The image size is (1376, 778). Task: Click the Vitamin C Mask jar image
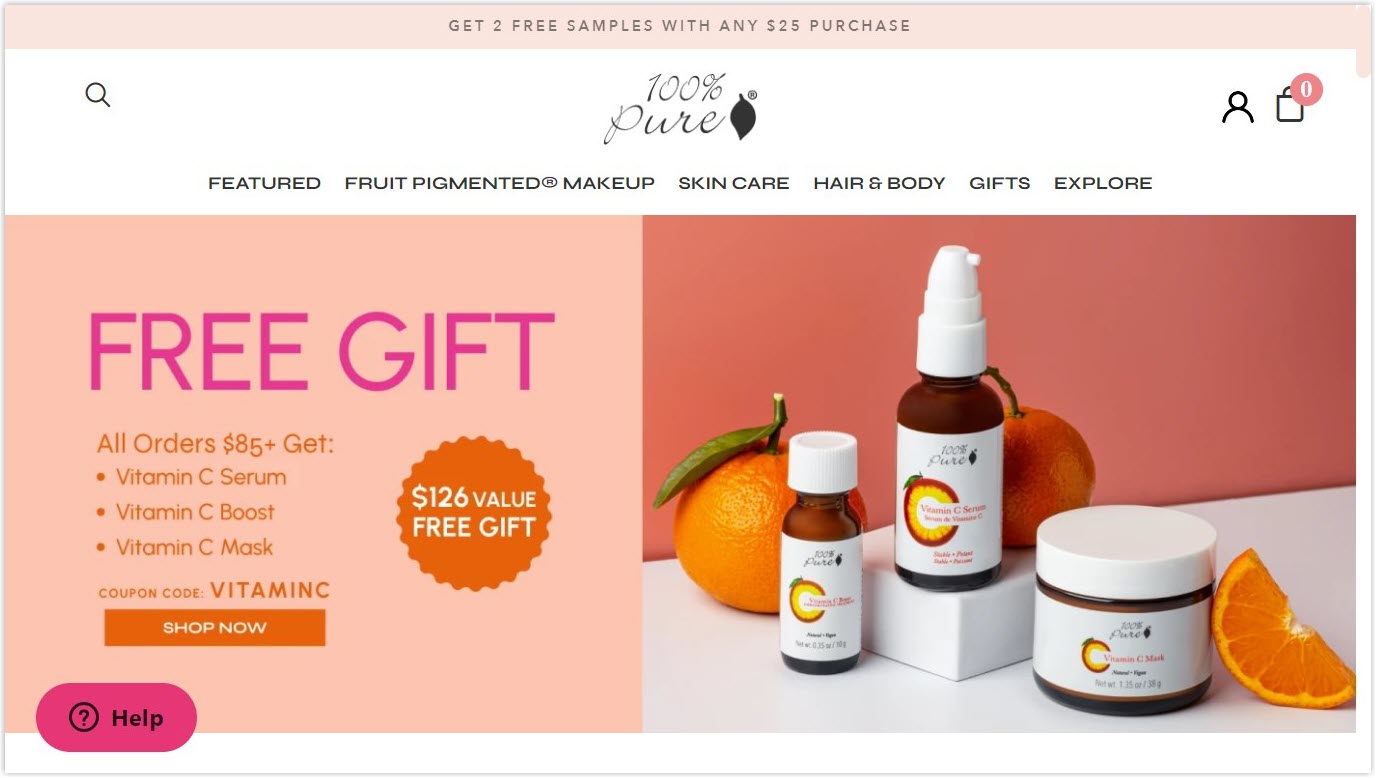pyautogui.click(x=1125, y=610)
